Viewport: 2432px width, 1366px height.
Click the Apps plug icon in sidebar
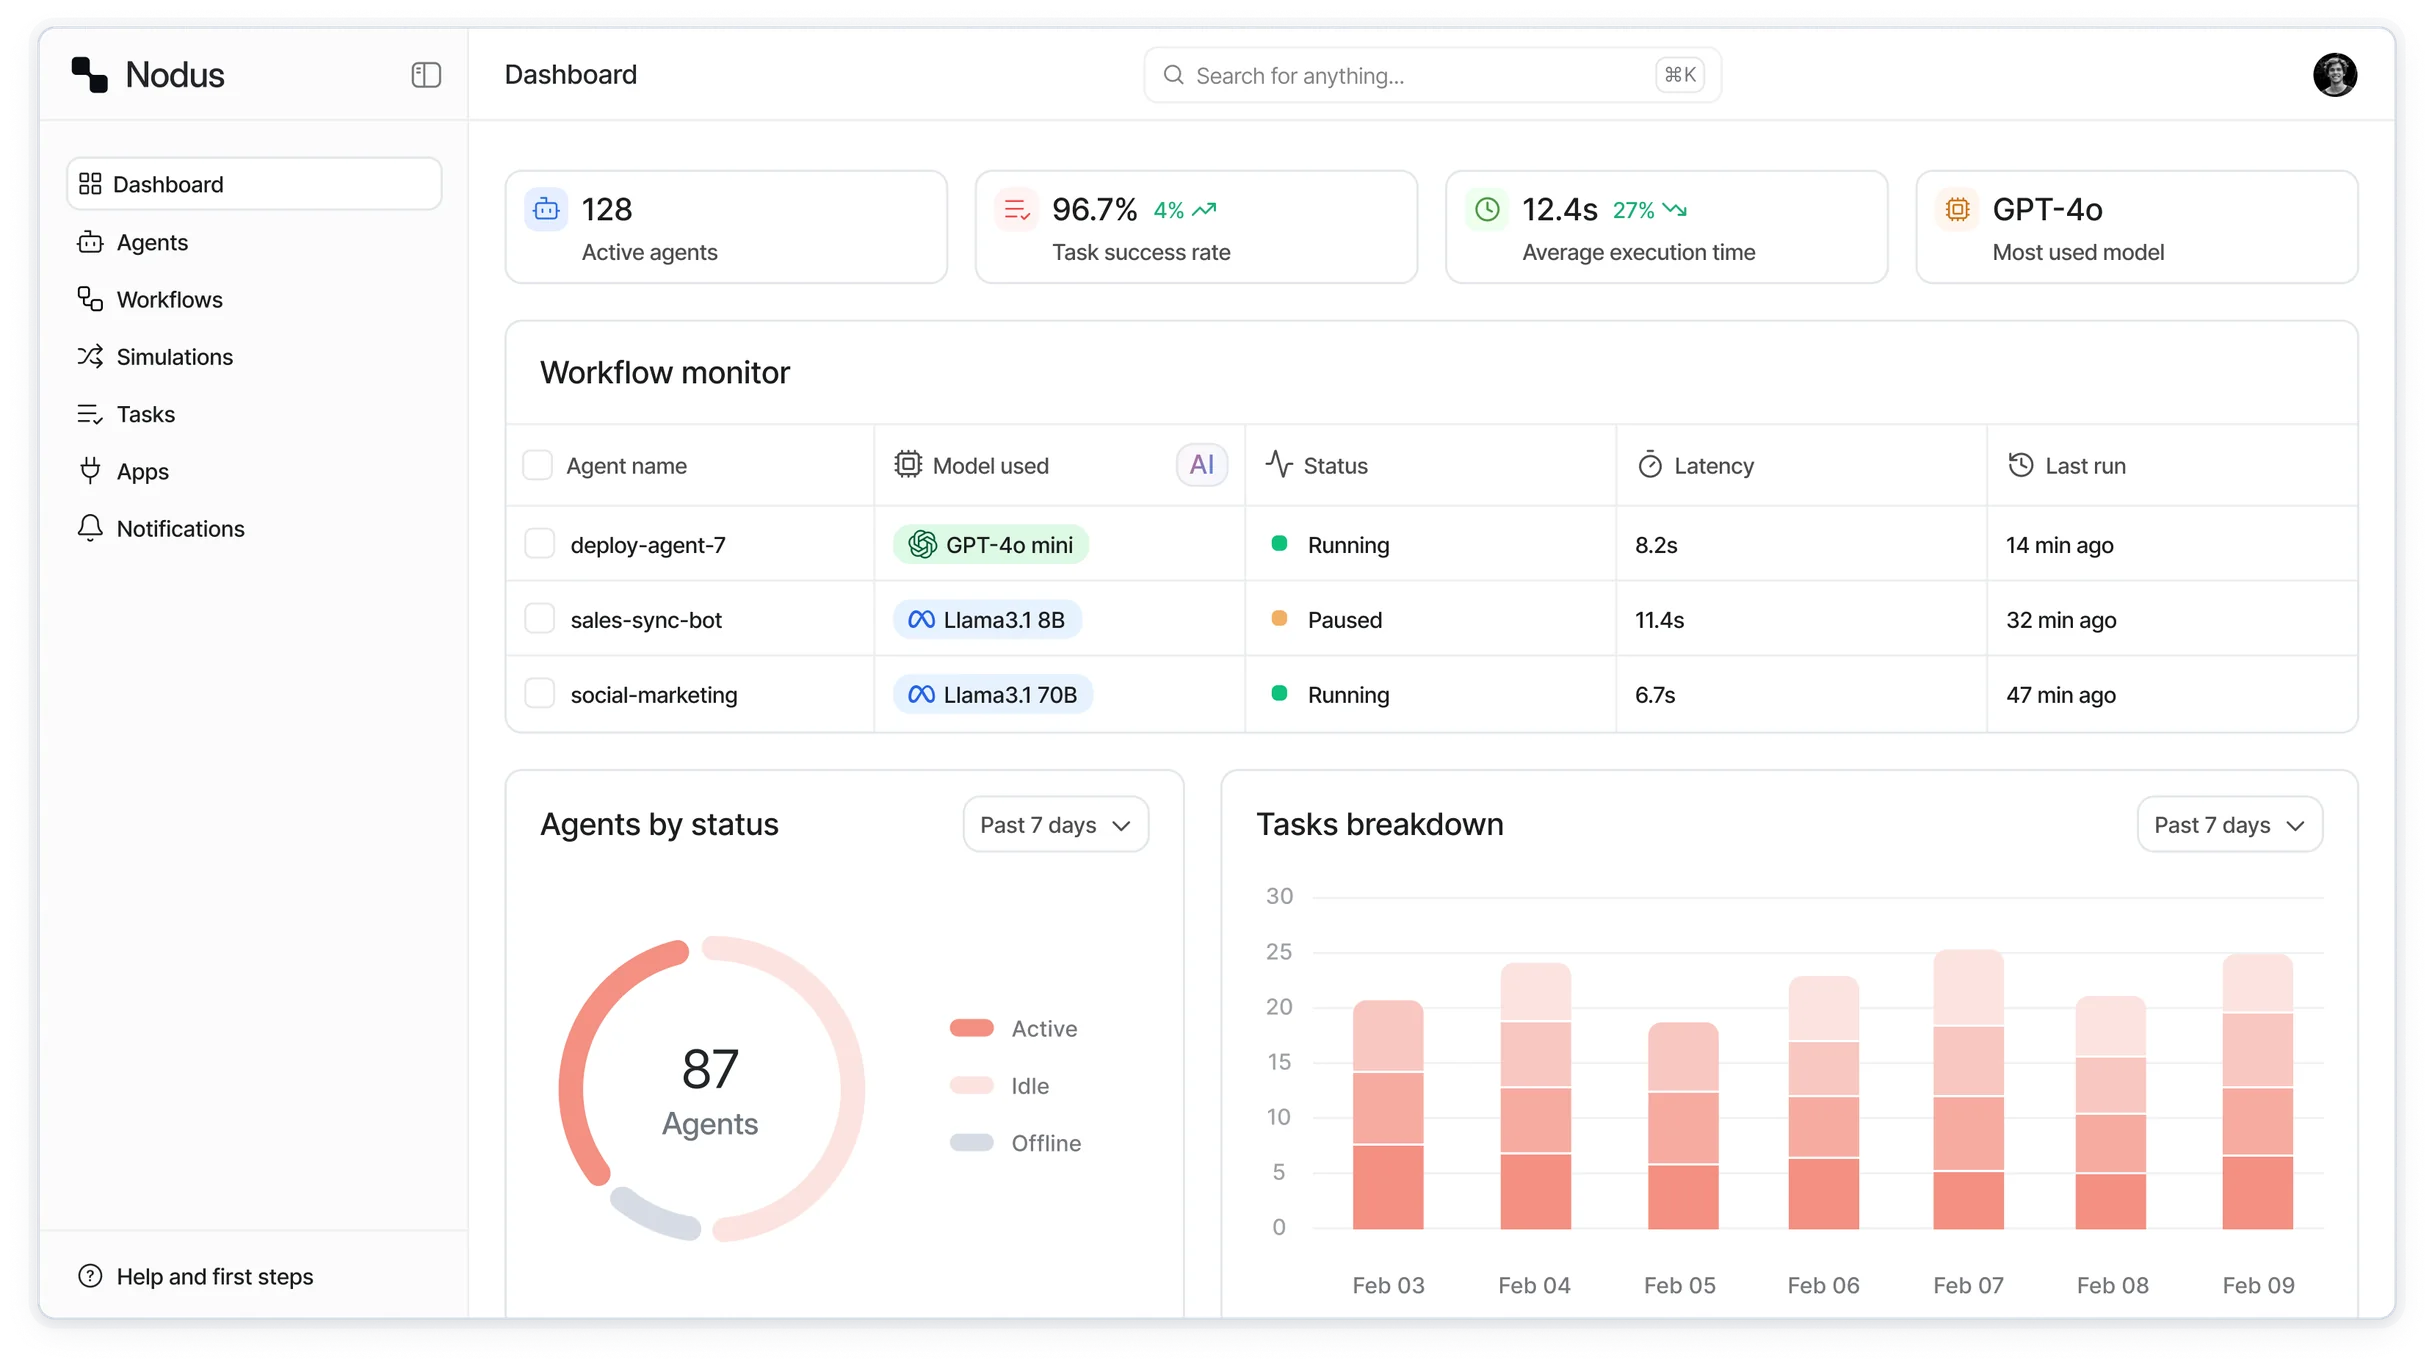click(90, 471)
